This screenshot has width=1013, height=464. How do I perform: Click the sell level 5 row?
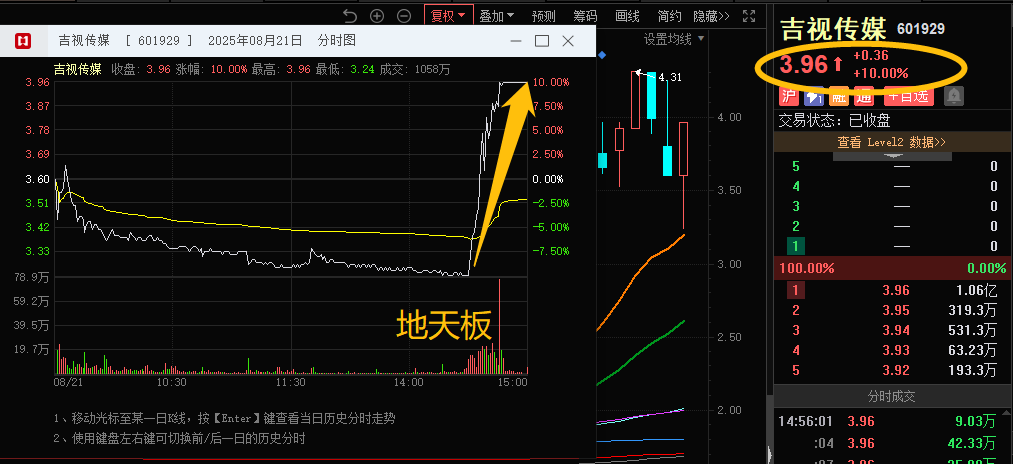892,166
